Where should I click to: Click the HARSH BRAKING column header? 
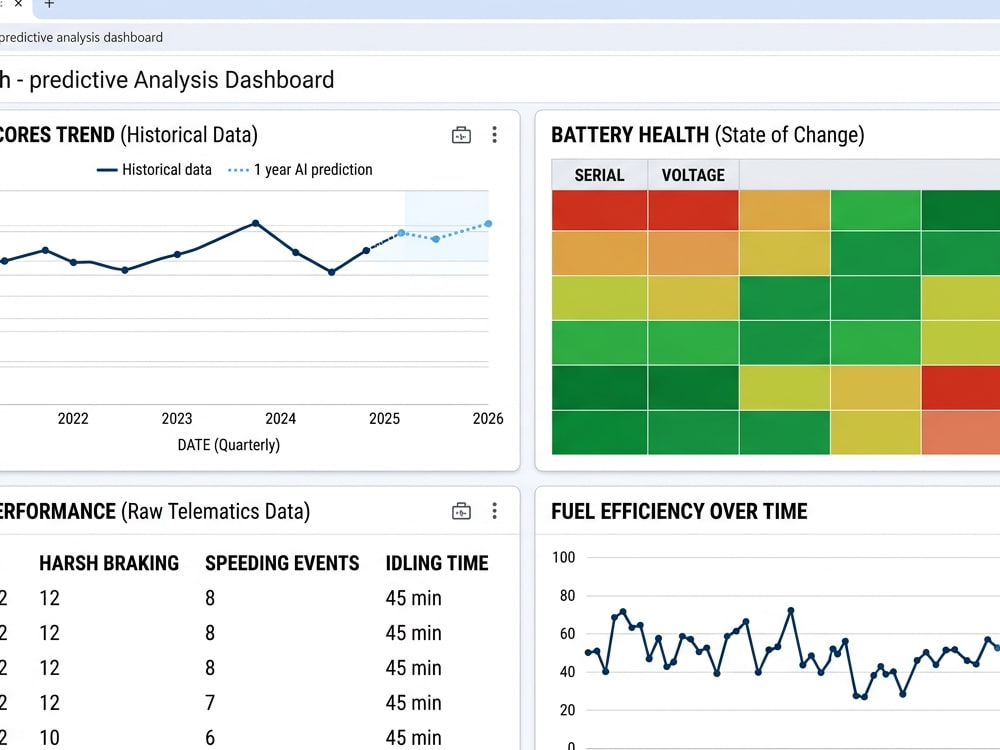point(109,563)
